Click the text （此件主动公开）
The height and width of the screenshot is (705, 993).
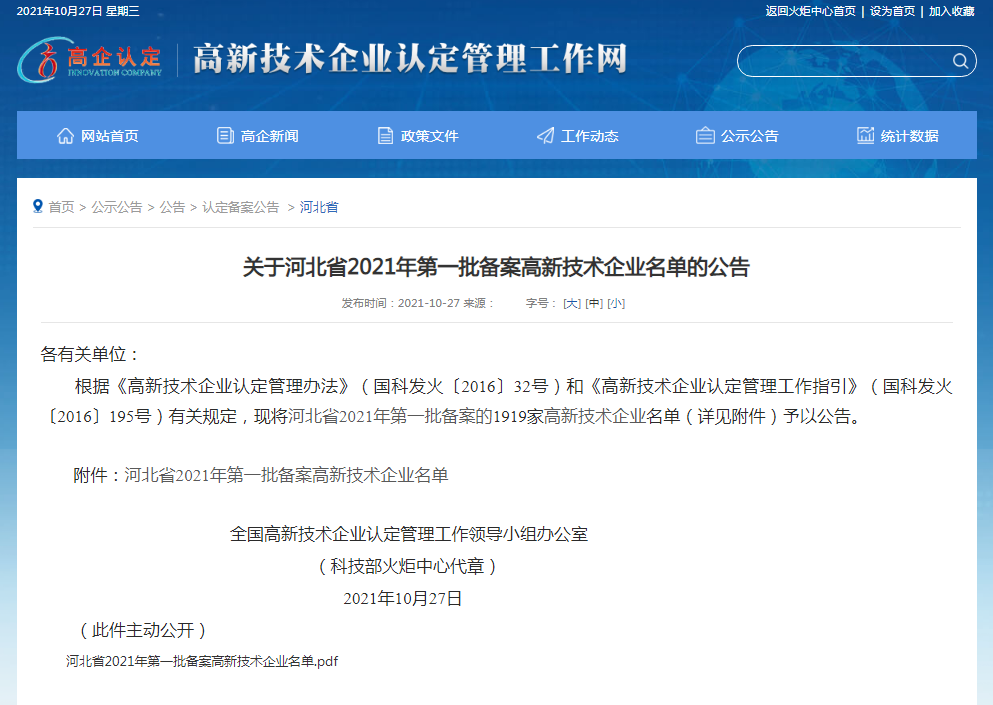tap(142, 630)
